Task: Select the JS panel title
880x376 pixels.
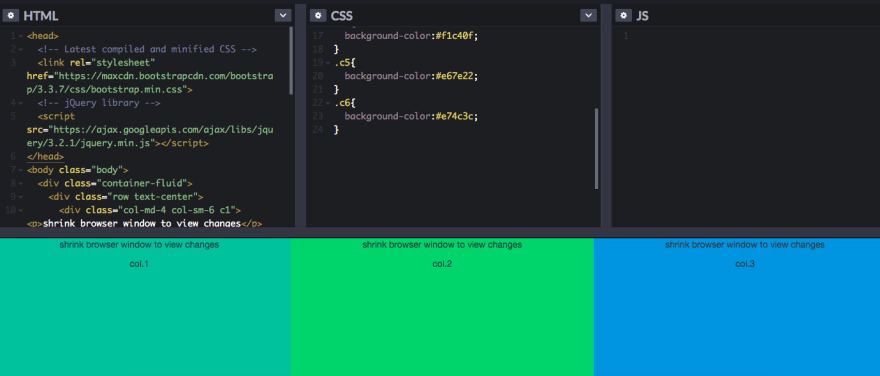Action: [x=643, y=16]
